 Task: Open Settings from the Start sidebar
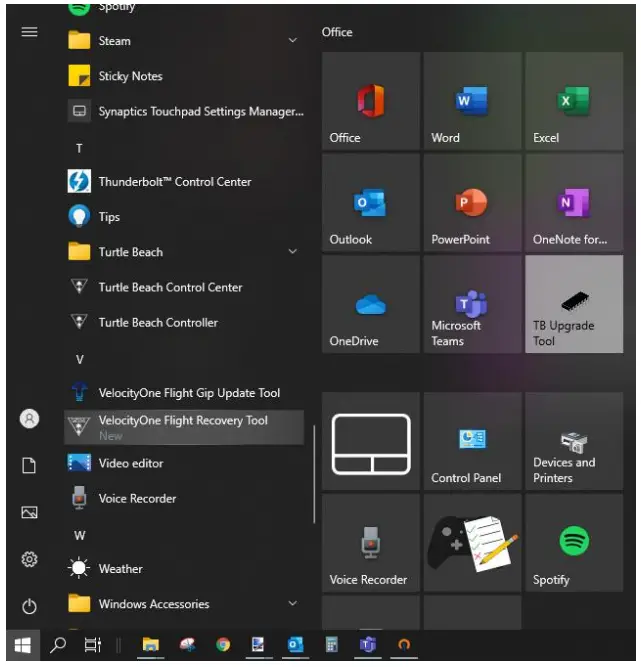click(29, 559)
